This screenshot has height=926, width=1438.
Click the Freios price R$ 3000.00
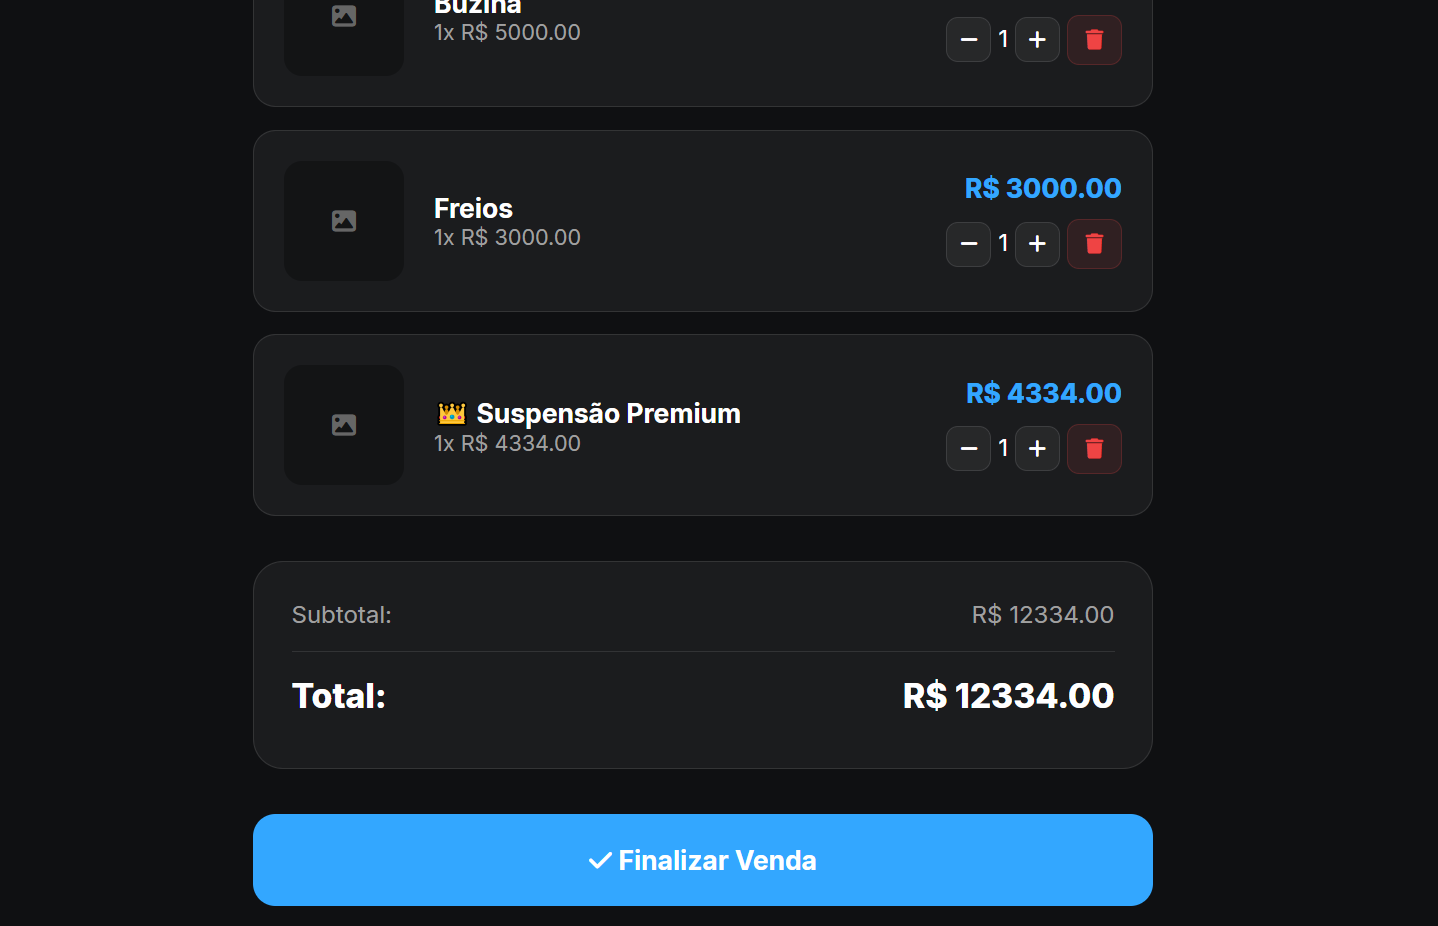coord(1043,188)
